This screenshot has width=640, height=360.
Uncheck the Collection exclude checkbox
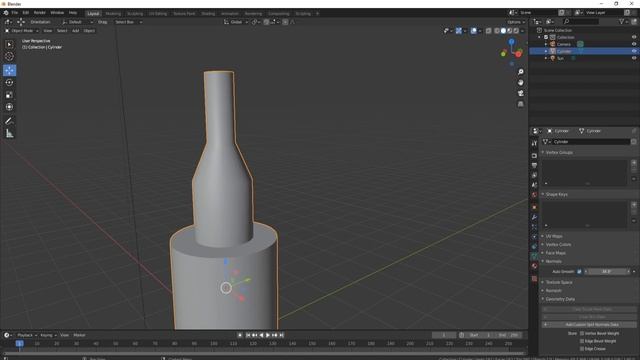point(546,37)
